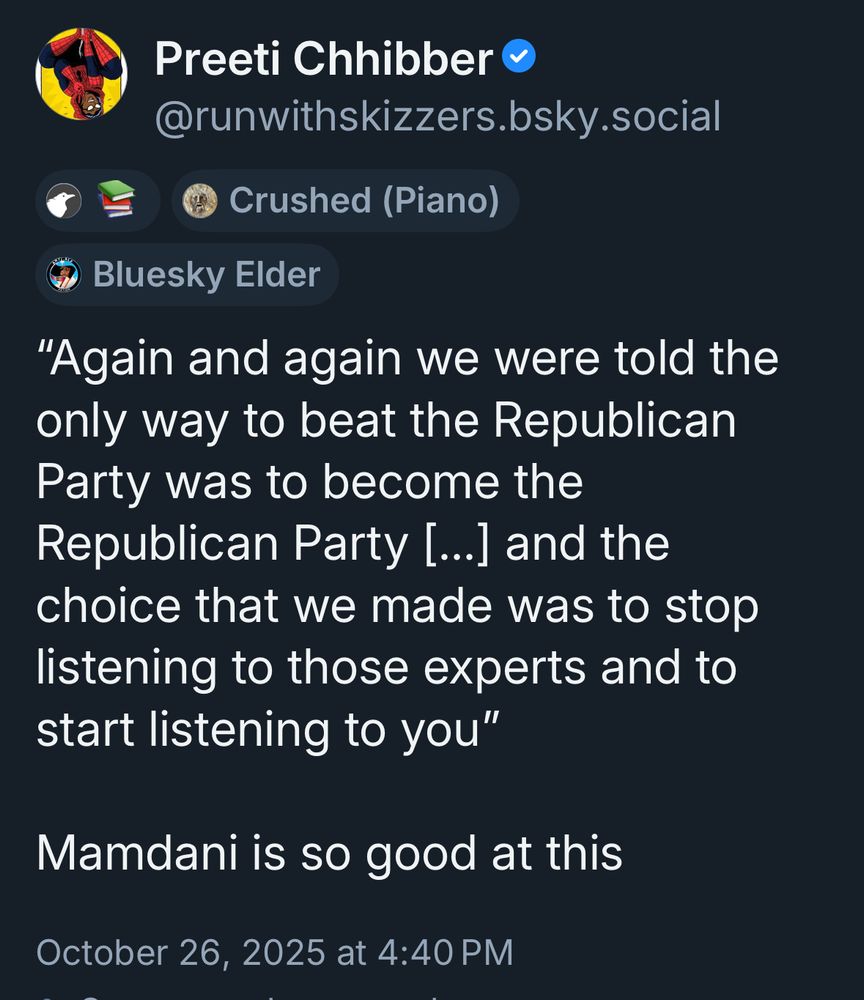Open the October 26, 2025 timestamp link
The image size is (864, 1000).
(277, 953)
